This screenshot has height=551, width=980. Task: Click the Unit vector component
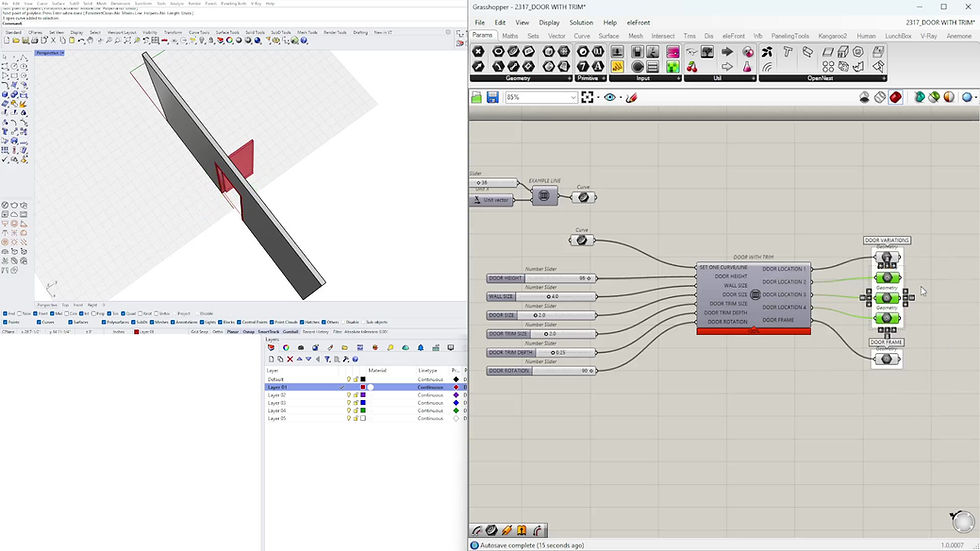point(492,200)
